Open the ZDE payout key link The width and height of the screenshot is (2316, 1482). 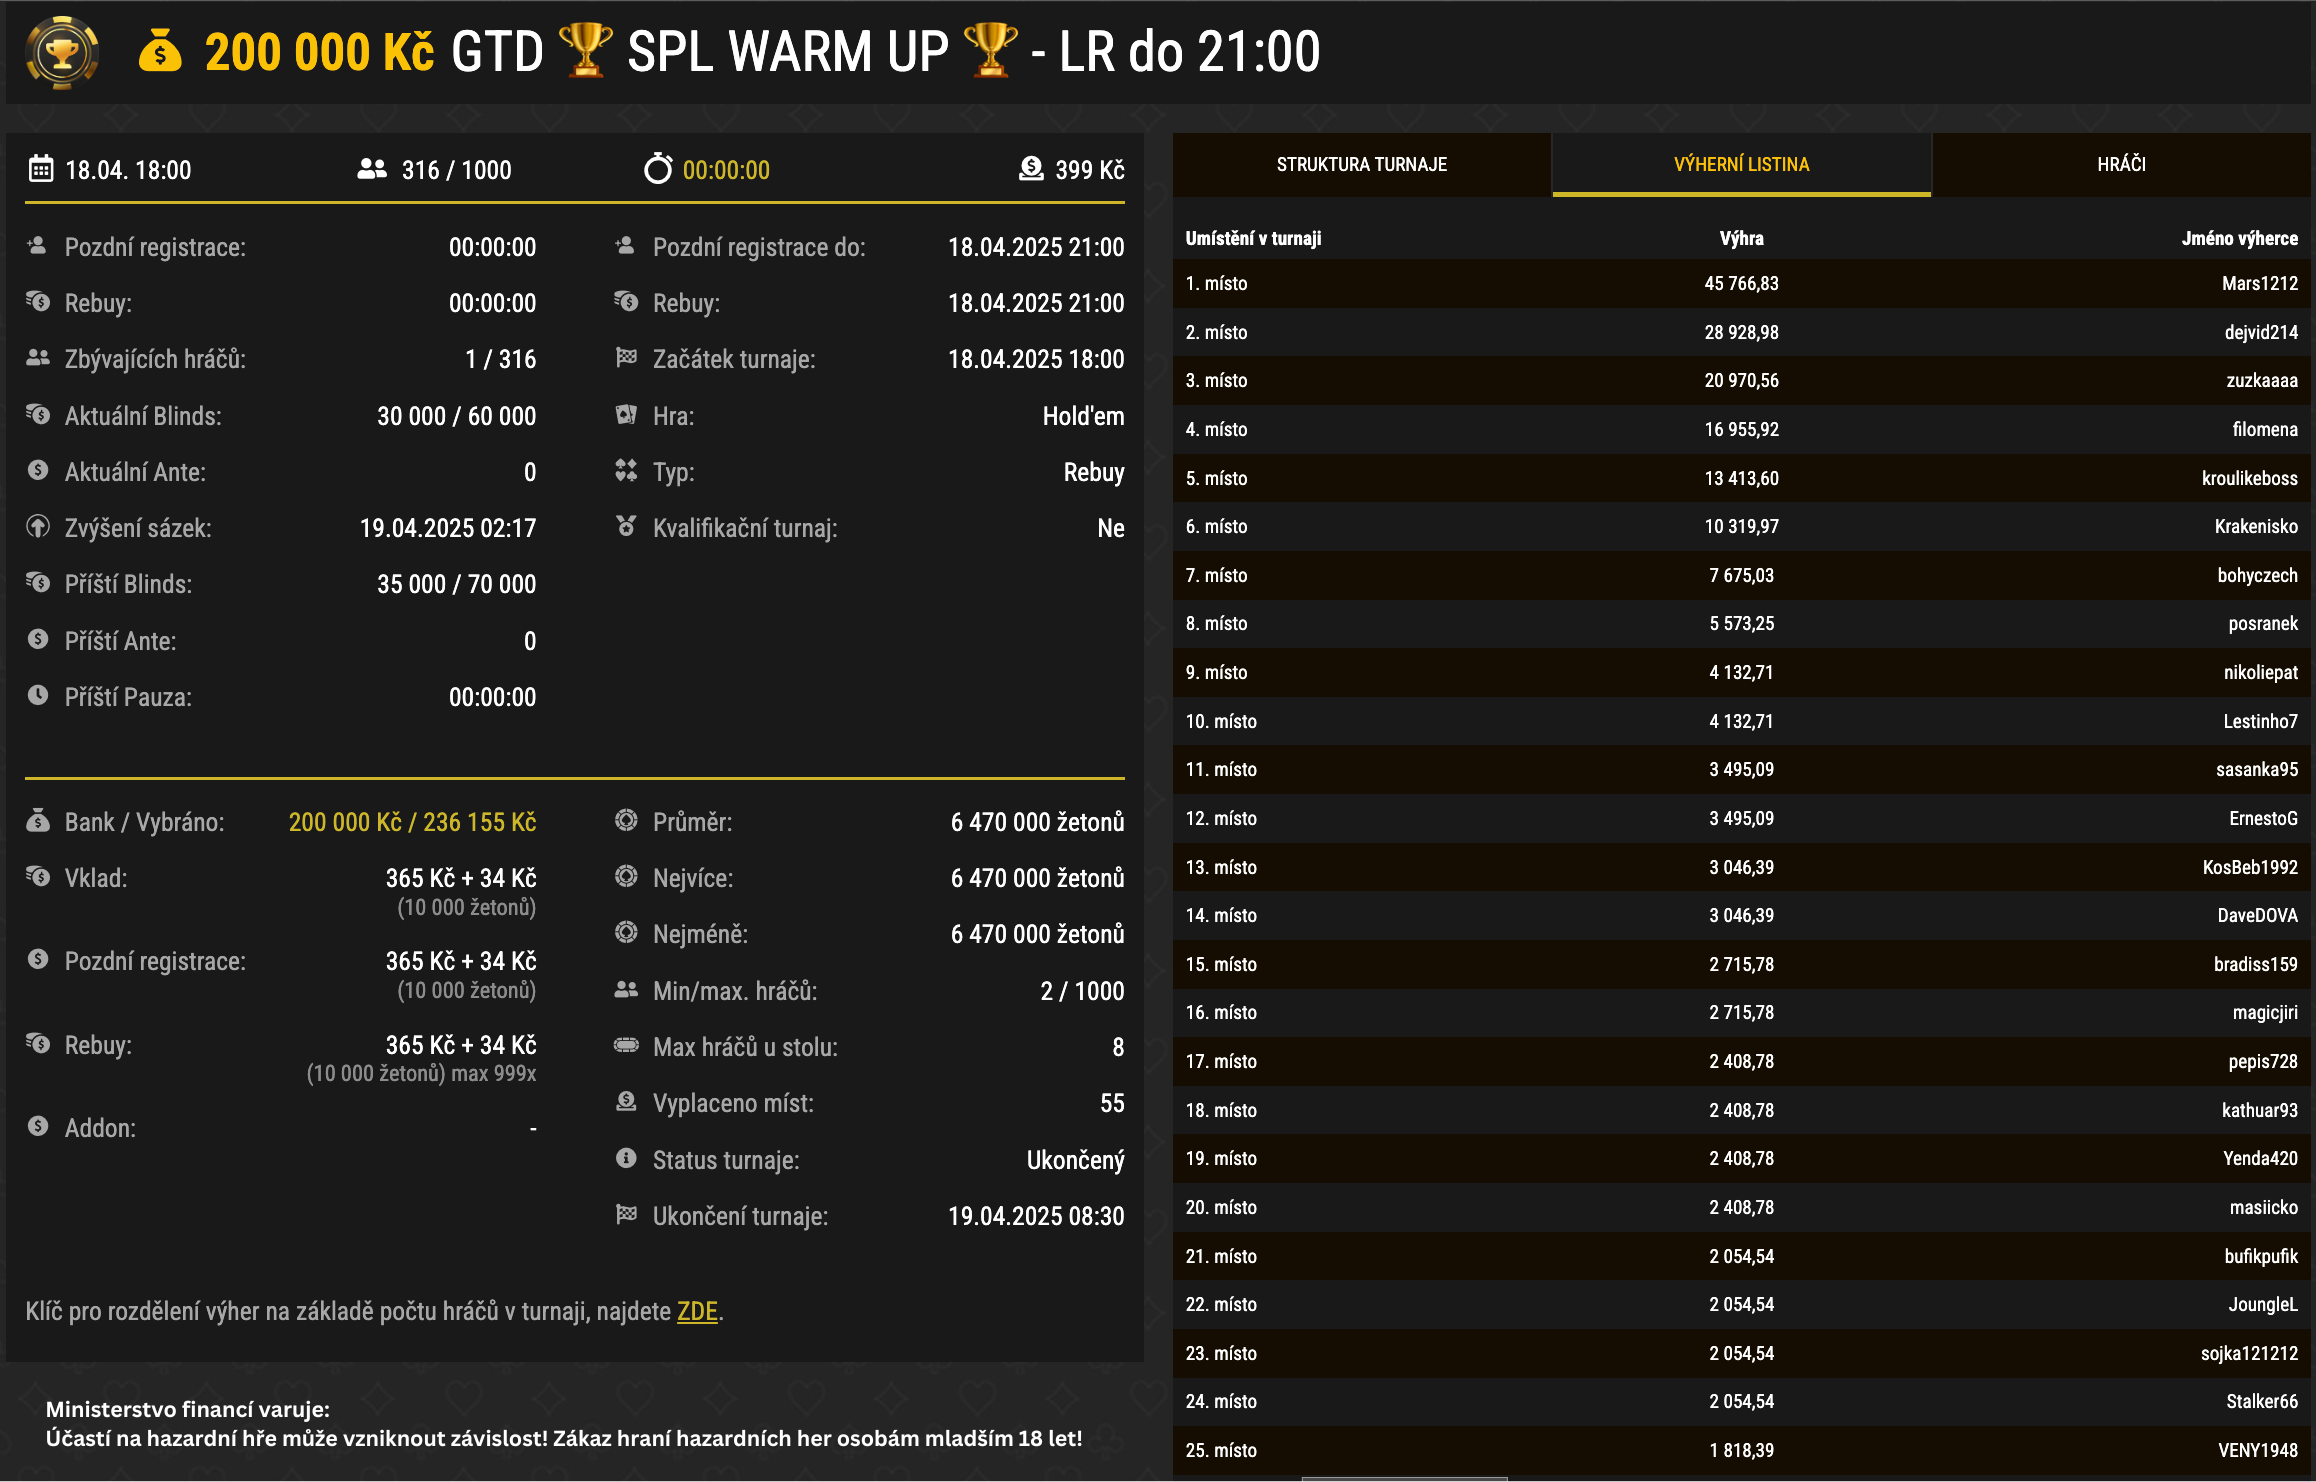(697, 1311)
